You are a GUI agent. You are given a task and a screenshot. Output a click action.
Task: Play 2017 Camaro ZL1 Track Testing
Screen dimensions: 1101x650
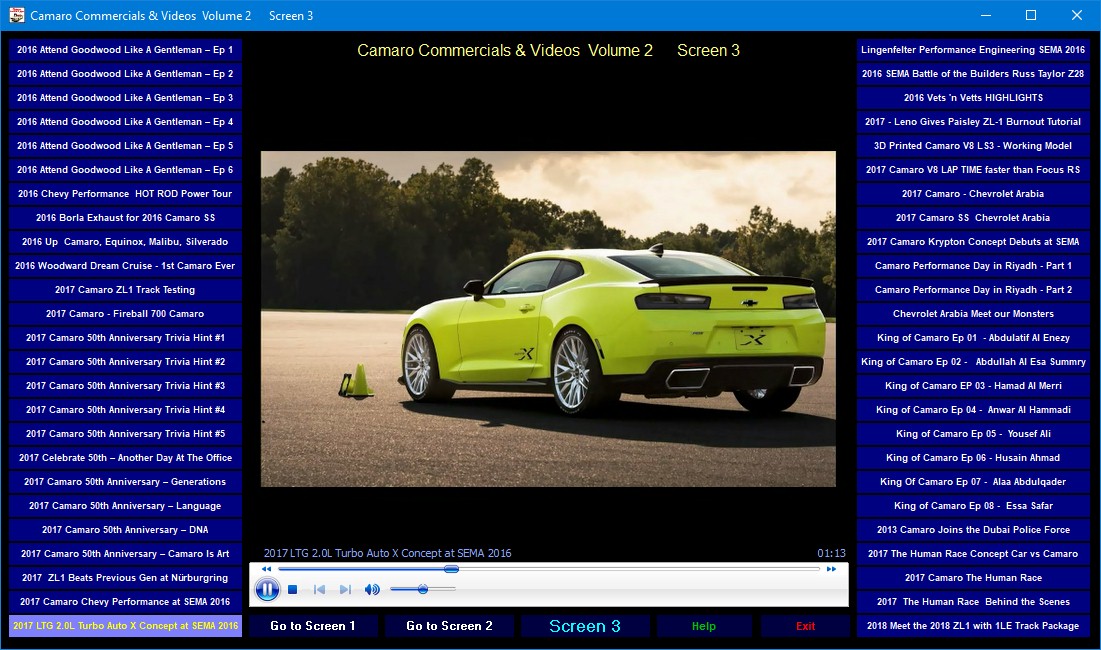point(125,290)
